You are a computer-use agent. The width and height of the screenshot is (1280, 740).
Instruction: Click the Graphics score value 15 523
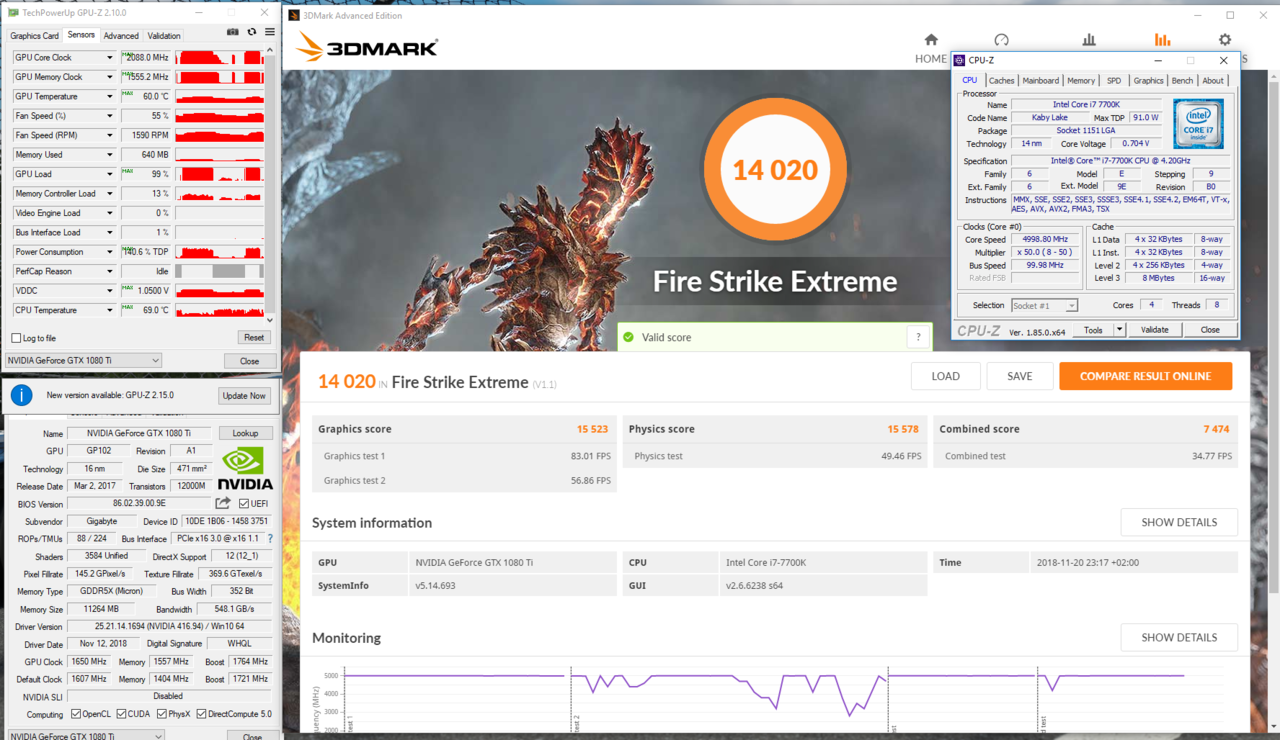coord(592,429)
